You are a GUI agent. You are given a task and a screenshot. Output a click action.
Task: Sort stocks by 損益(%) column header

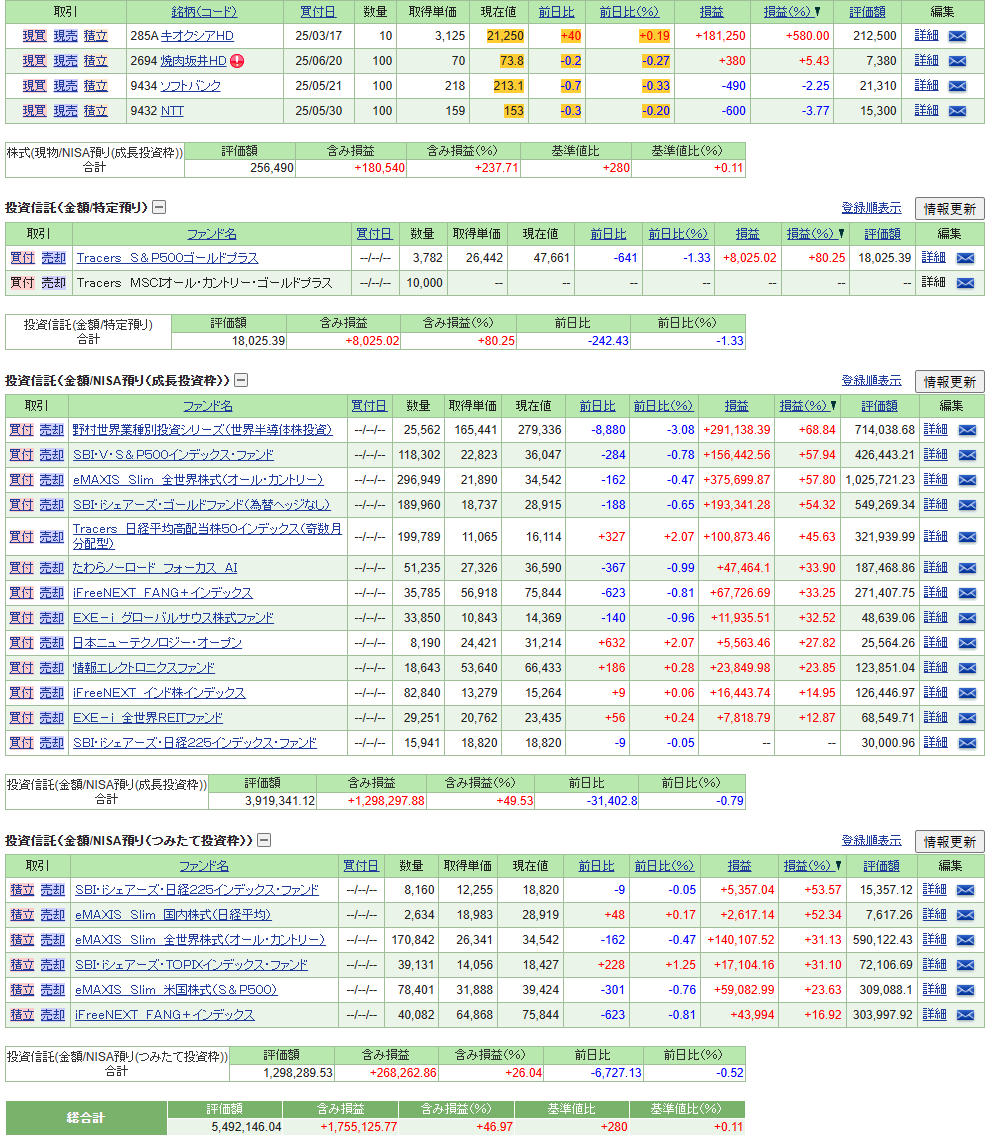pyautogui.click(x=786, y=12)
